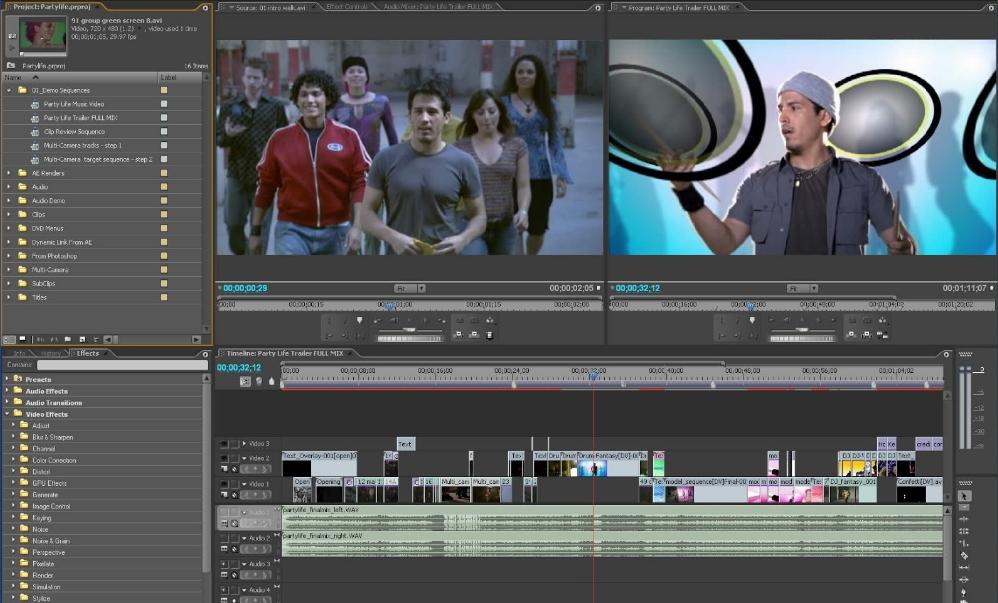The width and height of the screenshot is (998, 603).
Task: Expand the Titles bin
Action: tap(9, 297)
